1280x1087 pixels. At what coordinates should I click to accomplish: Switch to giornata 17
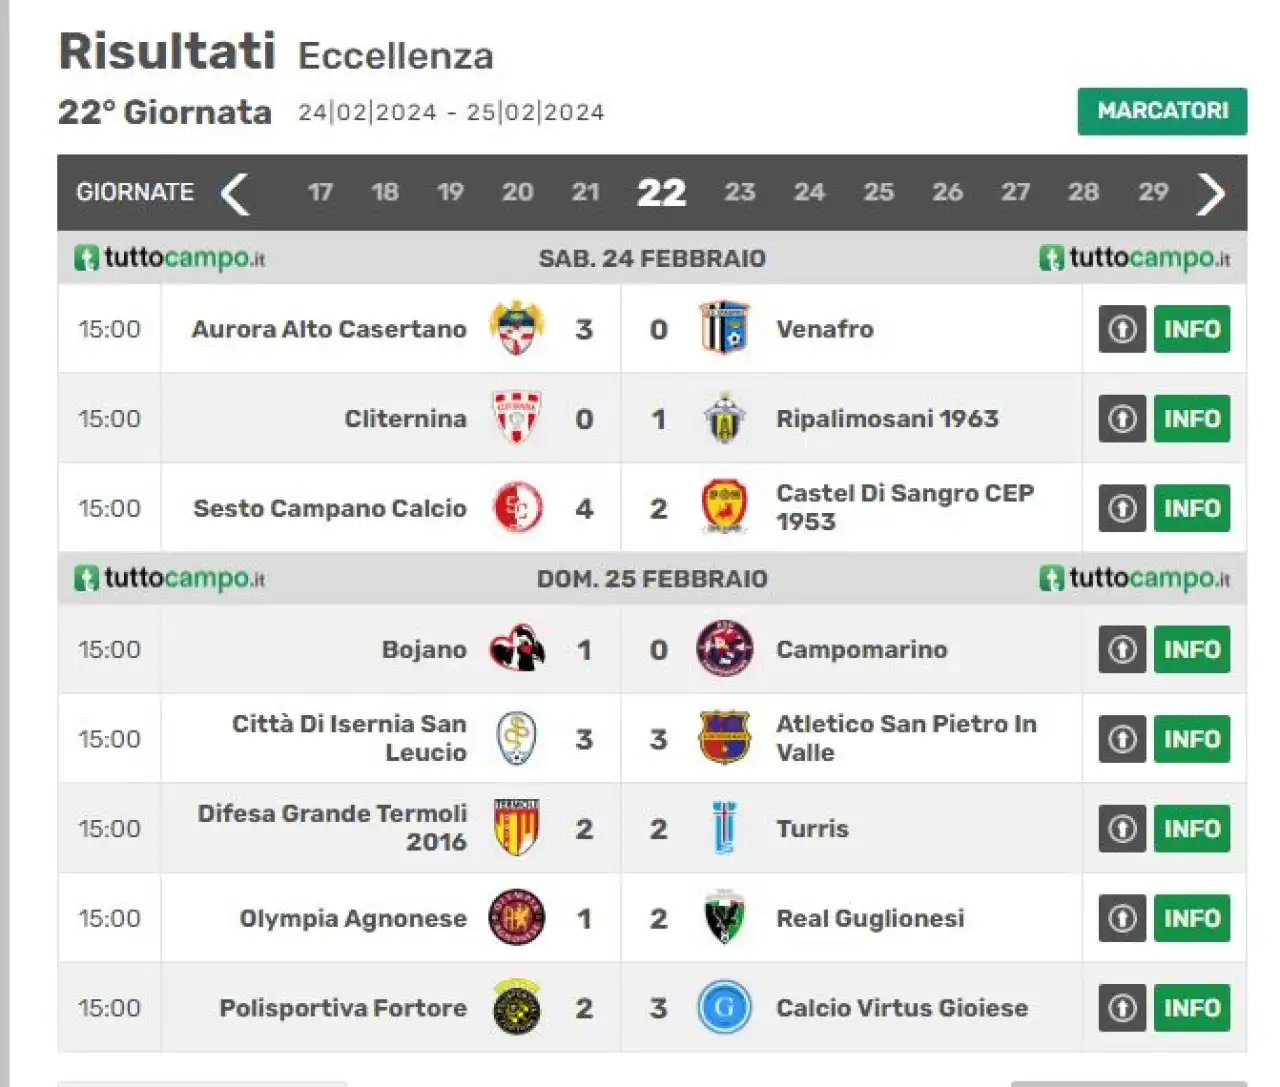point(320,192)
